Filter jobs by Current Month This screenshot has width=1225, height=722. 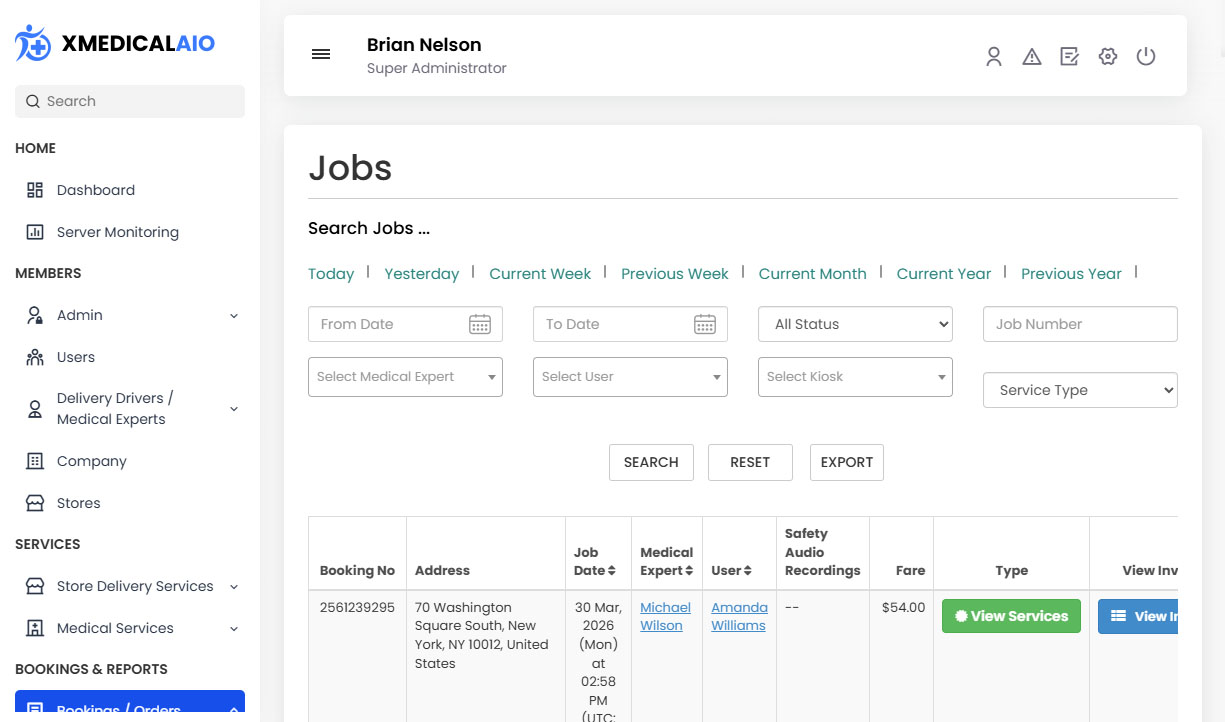point(812,274)
